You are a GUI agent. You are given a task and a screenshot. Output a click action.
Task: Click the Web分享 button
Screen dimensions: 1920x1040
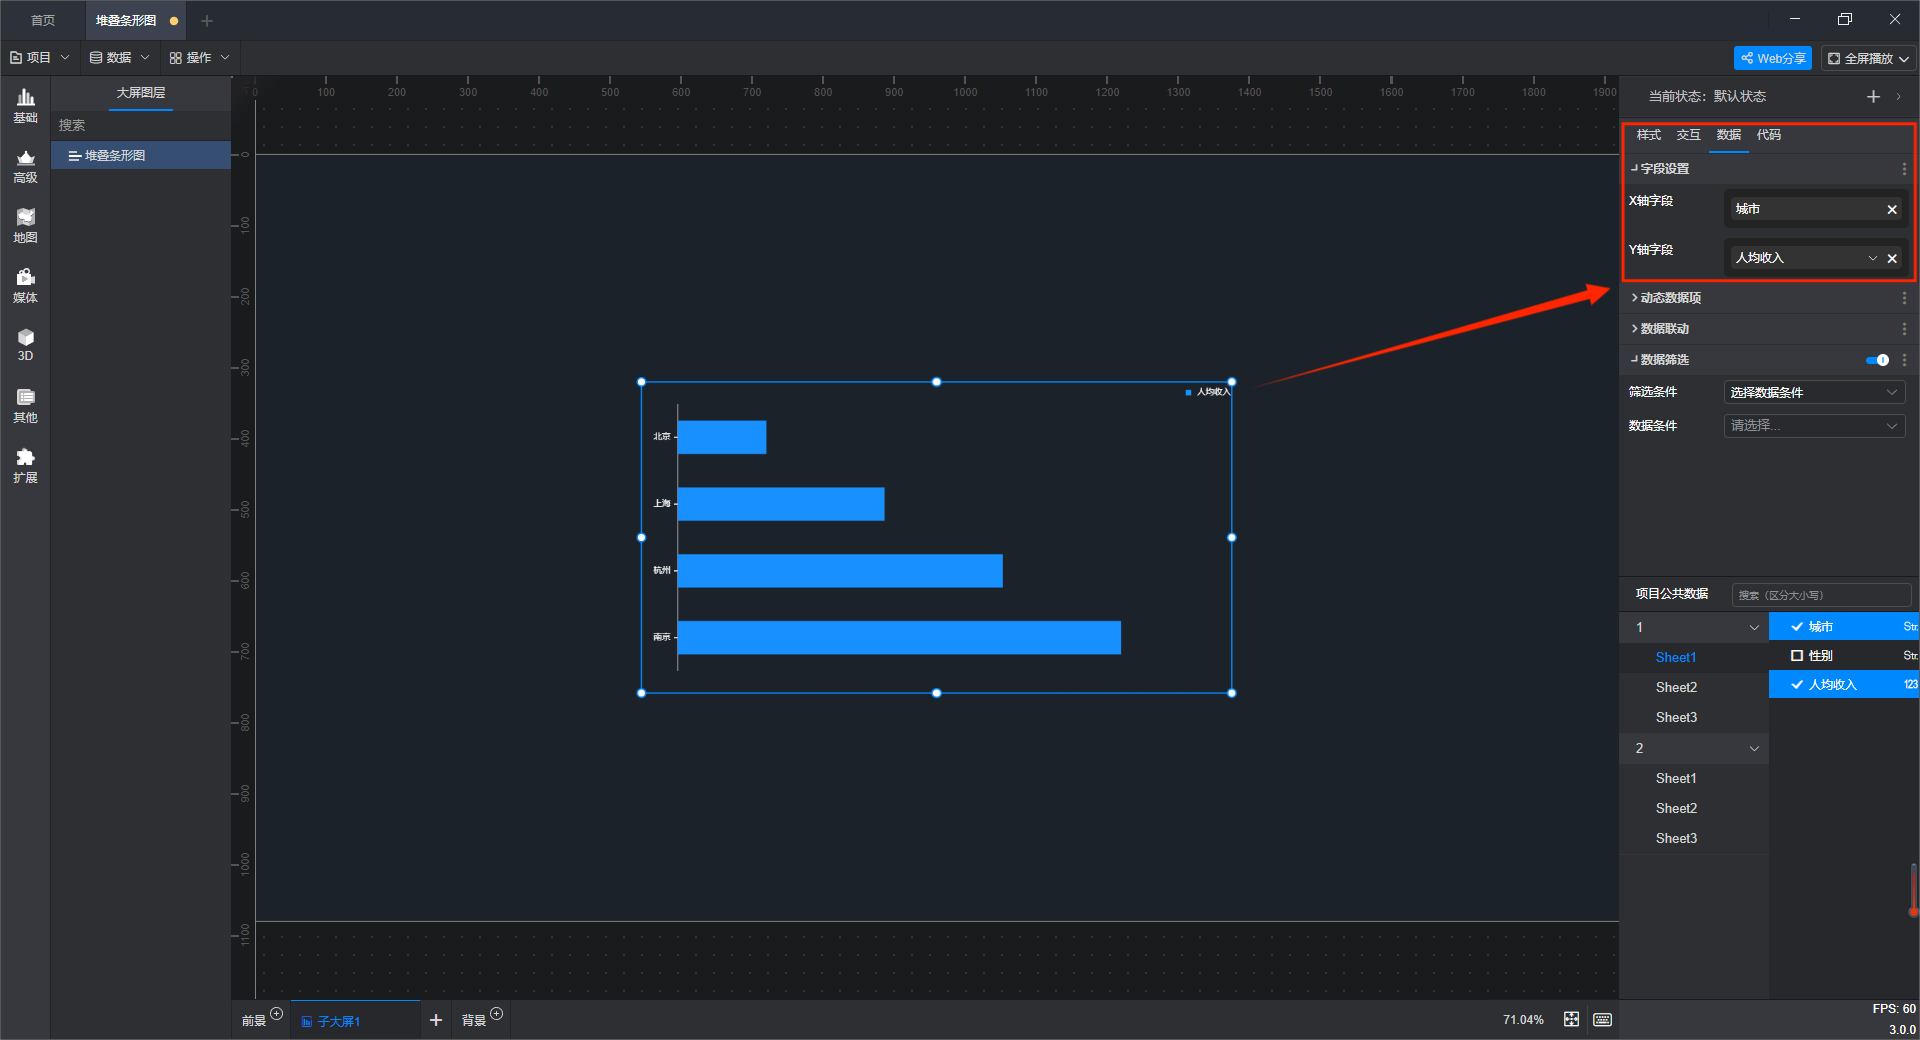[x=1773, y=58]
